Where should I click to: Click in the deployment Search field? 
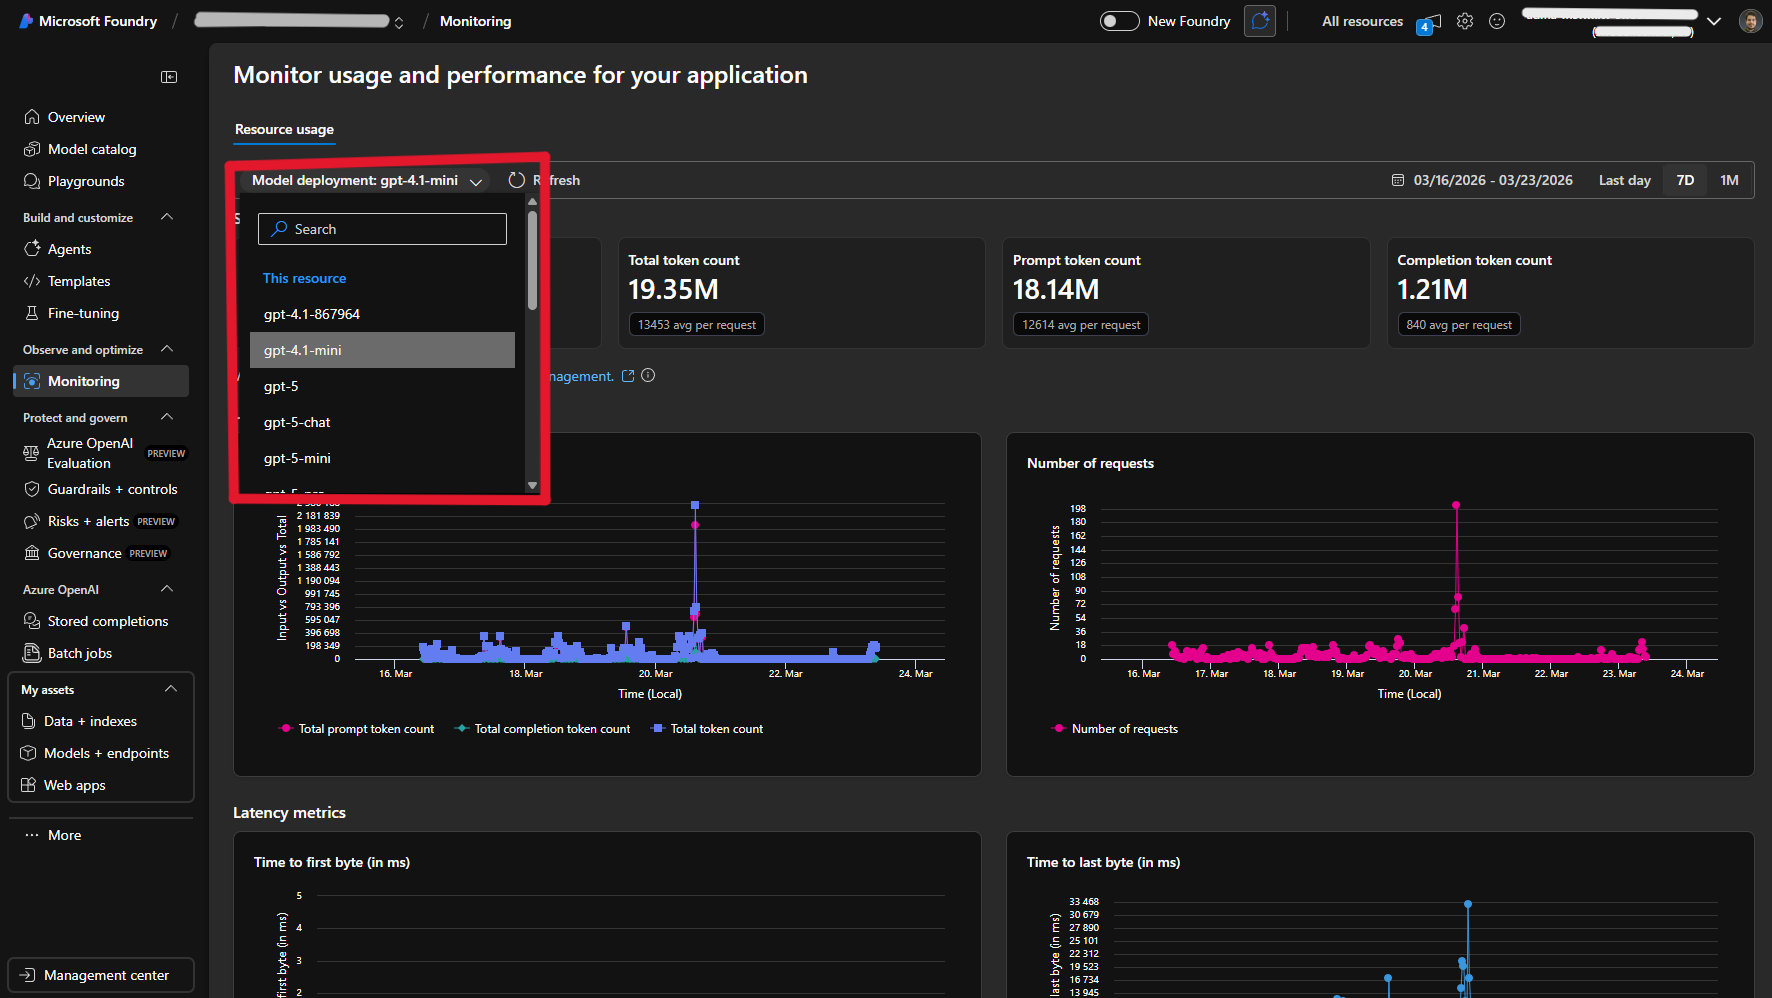(x=382, y=229)
